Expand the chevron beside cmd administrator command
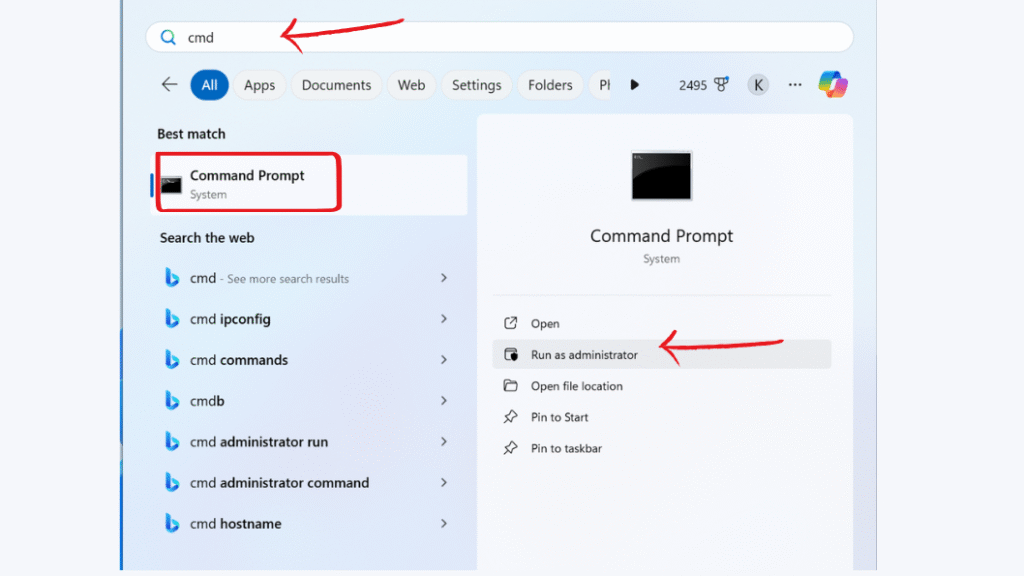The width and height of the screenshot is (1024, 576). [444, 483]
